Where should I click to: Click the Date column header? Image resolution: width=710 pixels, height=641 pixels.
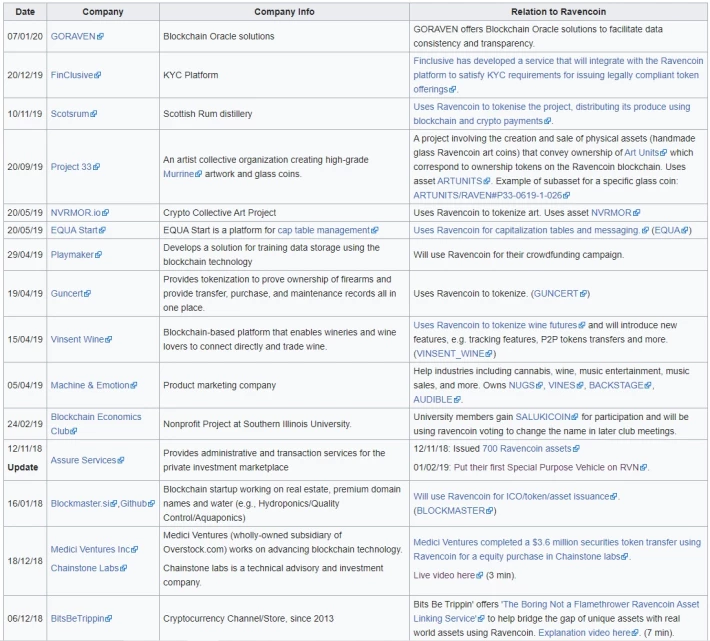coord(25,12)
